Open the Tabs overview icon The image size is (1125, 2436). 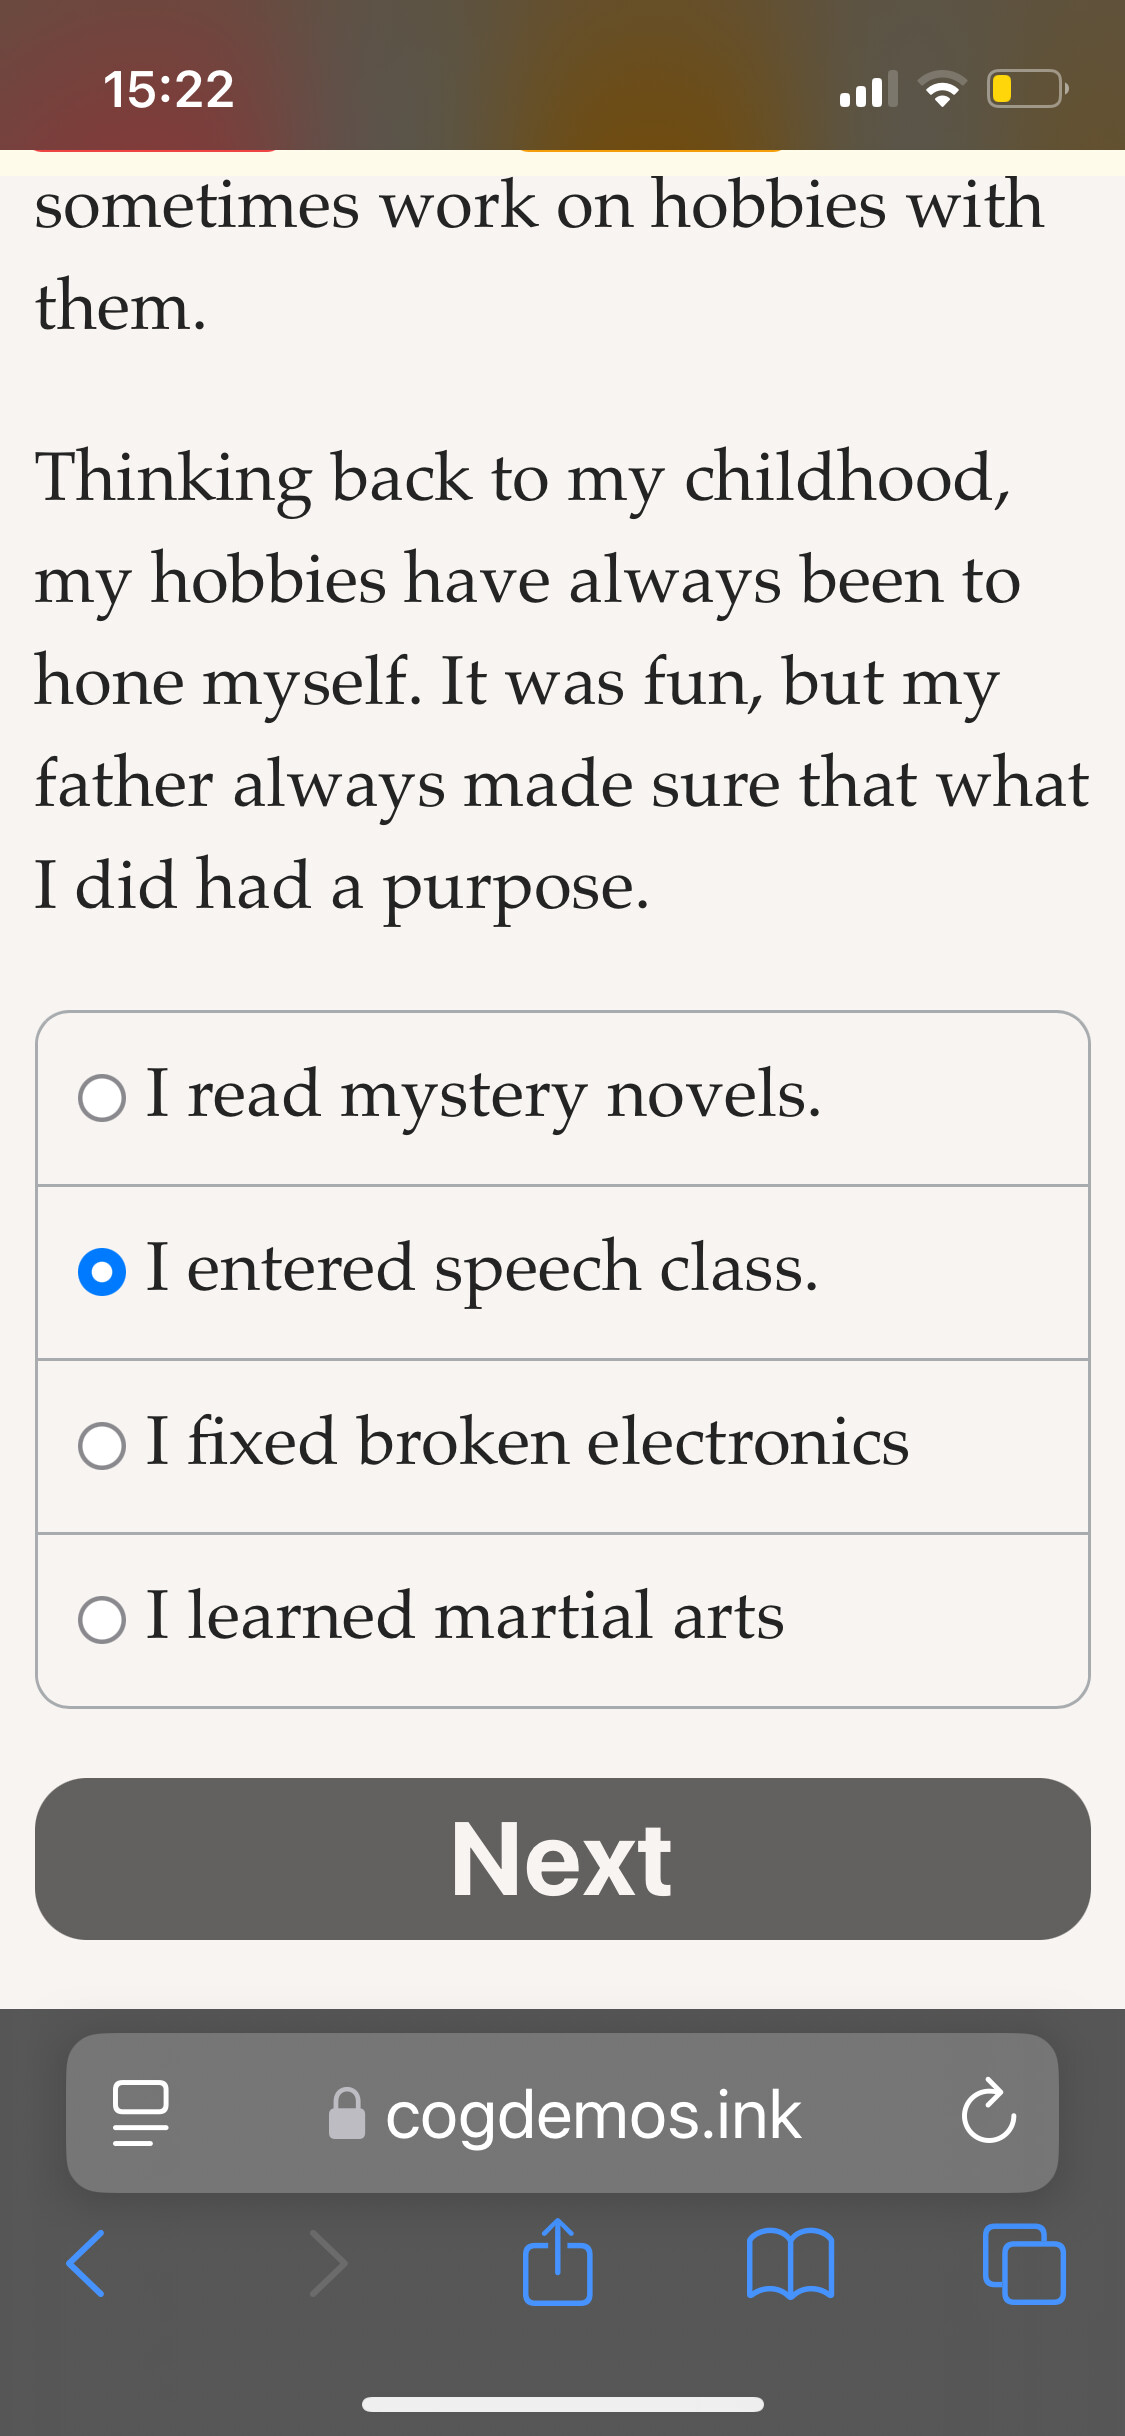(1024, 2263)
